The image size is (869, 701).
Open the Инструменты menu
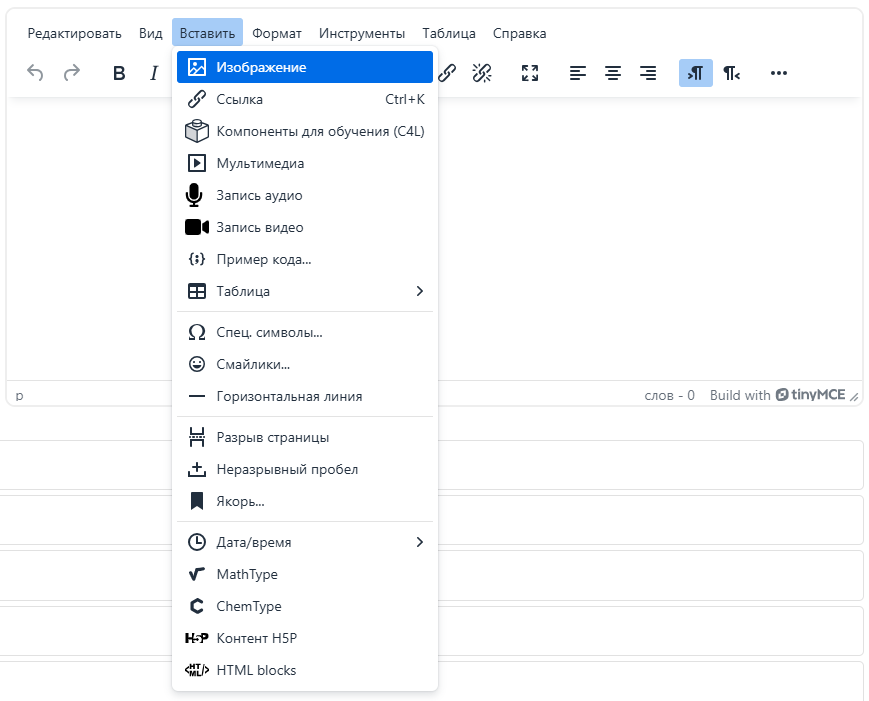point(362,33)
